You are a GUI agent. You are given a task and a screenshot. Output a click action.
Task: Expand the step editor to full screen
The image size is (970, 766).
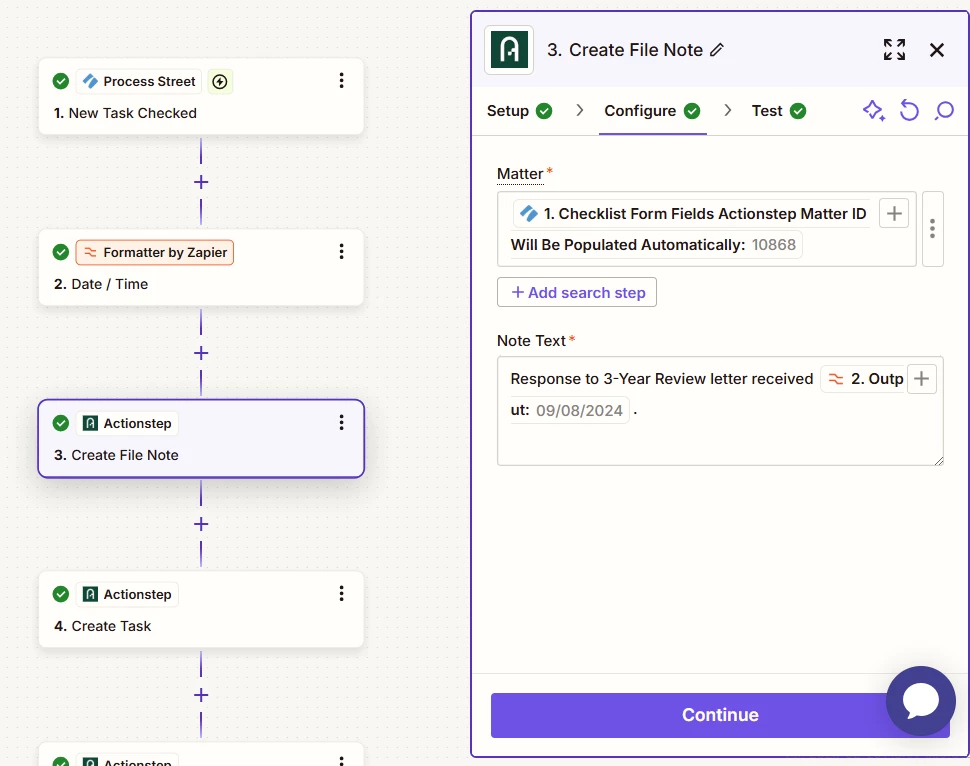[894, 50]
